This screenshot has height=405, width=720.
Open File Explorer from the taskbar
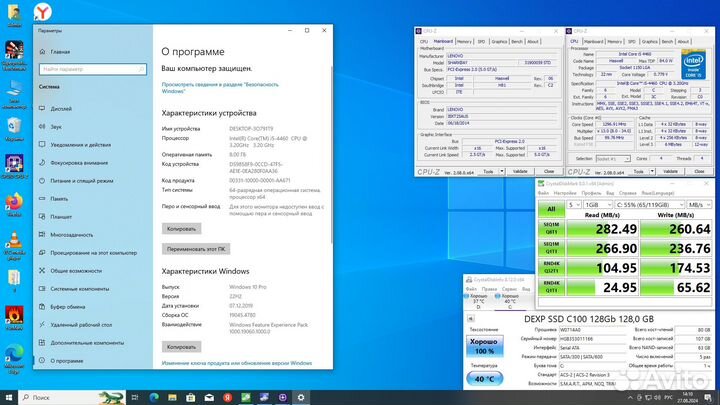click(x=172, y=398)
